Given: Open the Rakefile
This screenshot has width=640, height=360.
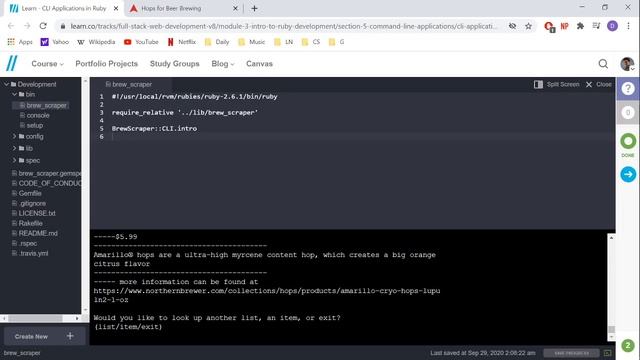Looking at the screenshot, I should pyautogui.click(x=27, y=223).
